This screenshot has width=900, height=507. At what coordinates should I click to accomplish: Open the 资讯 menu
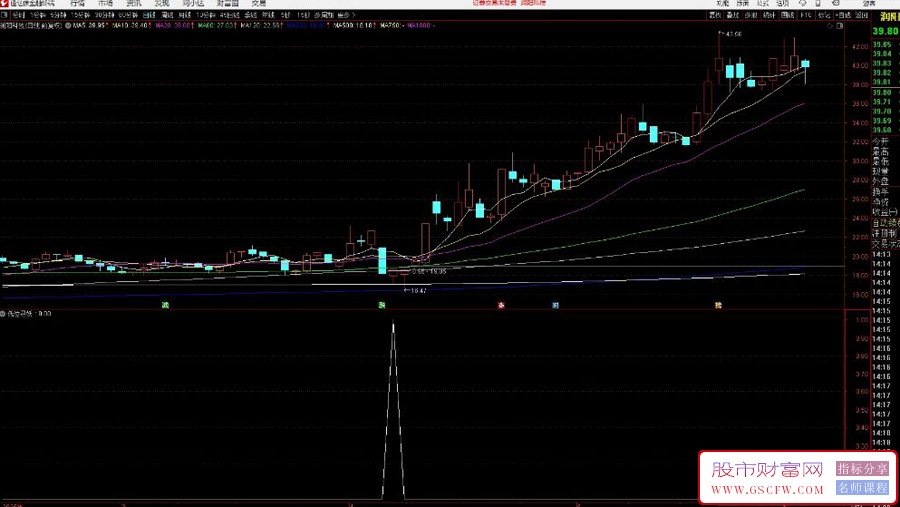[x=134, y=3]
